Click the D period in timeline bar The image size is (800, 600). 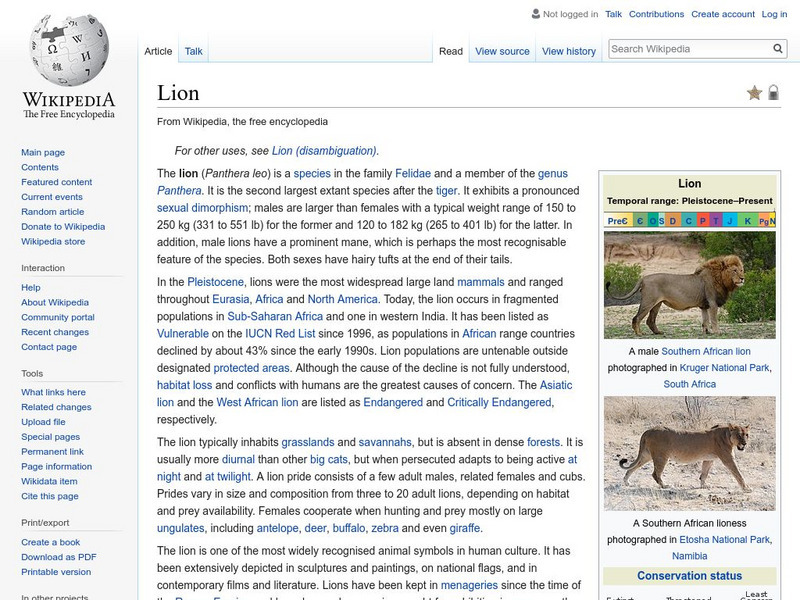pyautogui.click(x=672, y=221)
